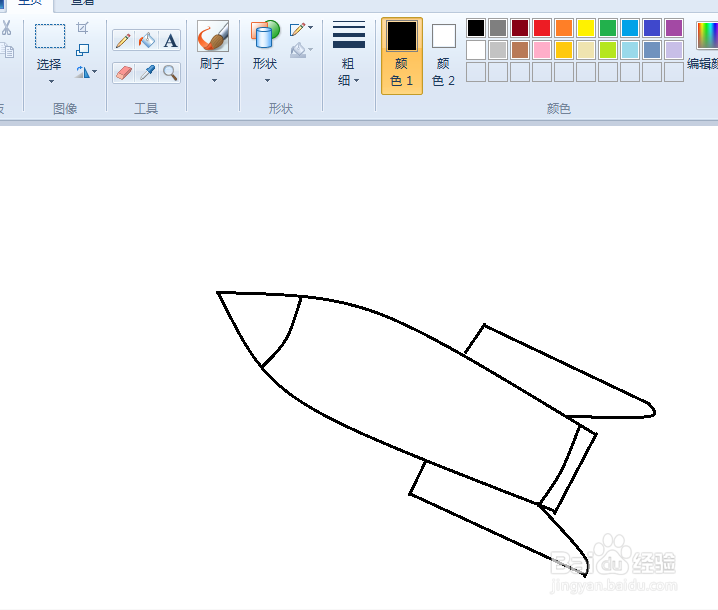This screenshot has height=610, width=718.
Task: Open the Brushes dropdown arrow
Action: (214, 81)
